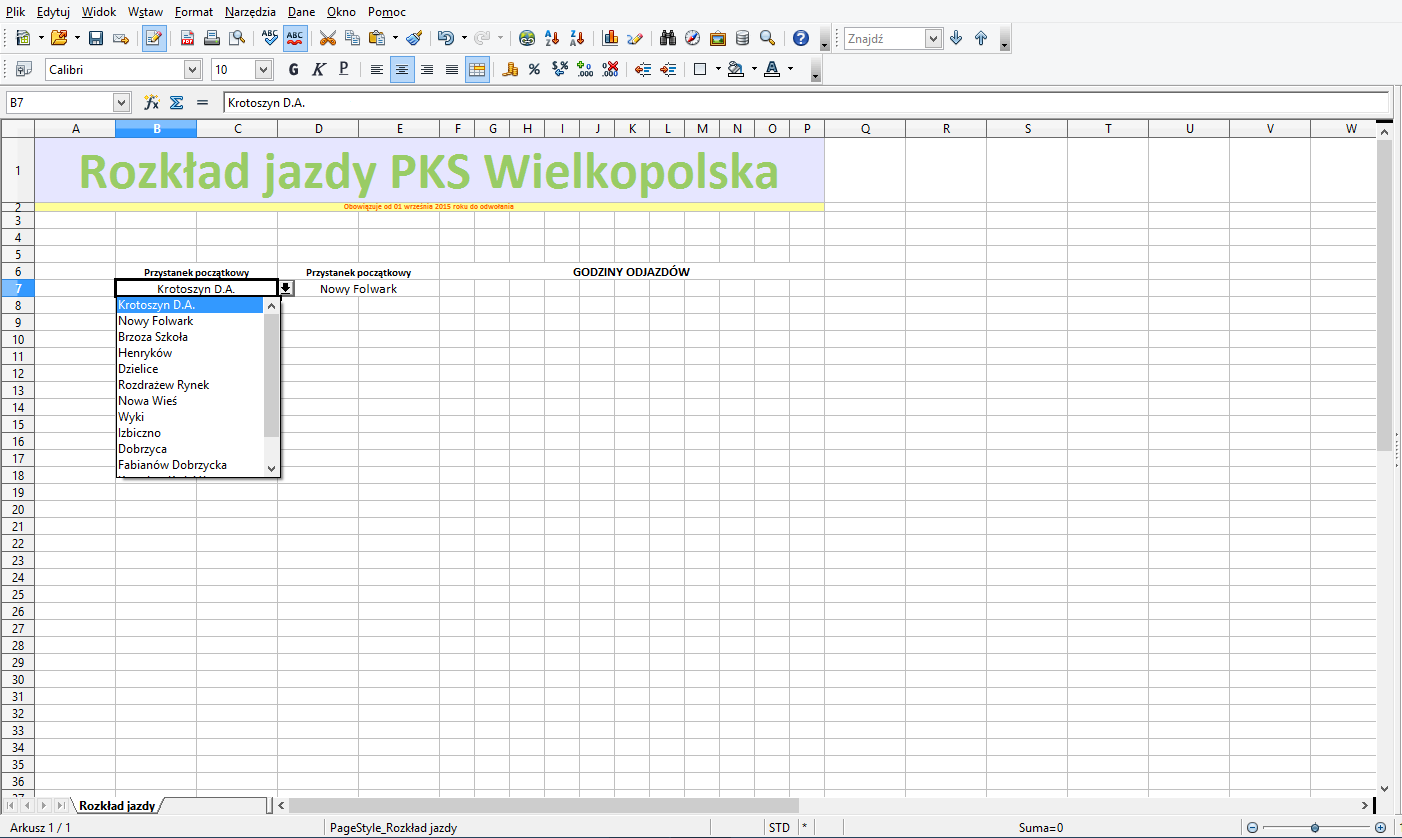Open Name Box B7 dropdown
1402x838 pixels.
coord(122,102)
